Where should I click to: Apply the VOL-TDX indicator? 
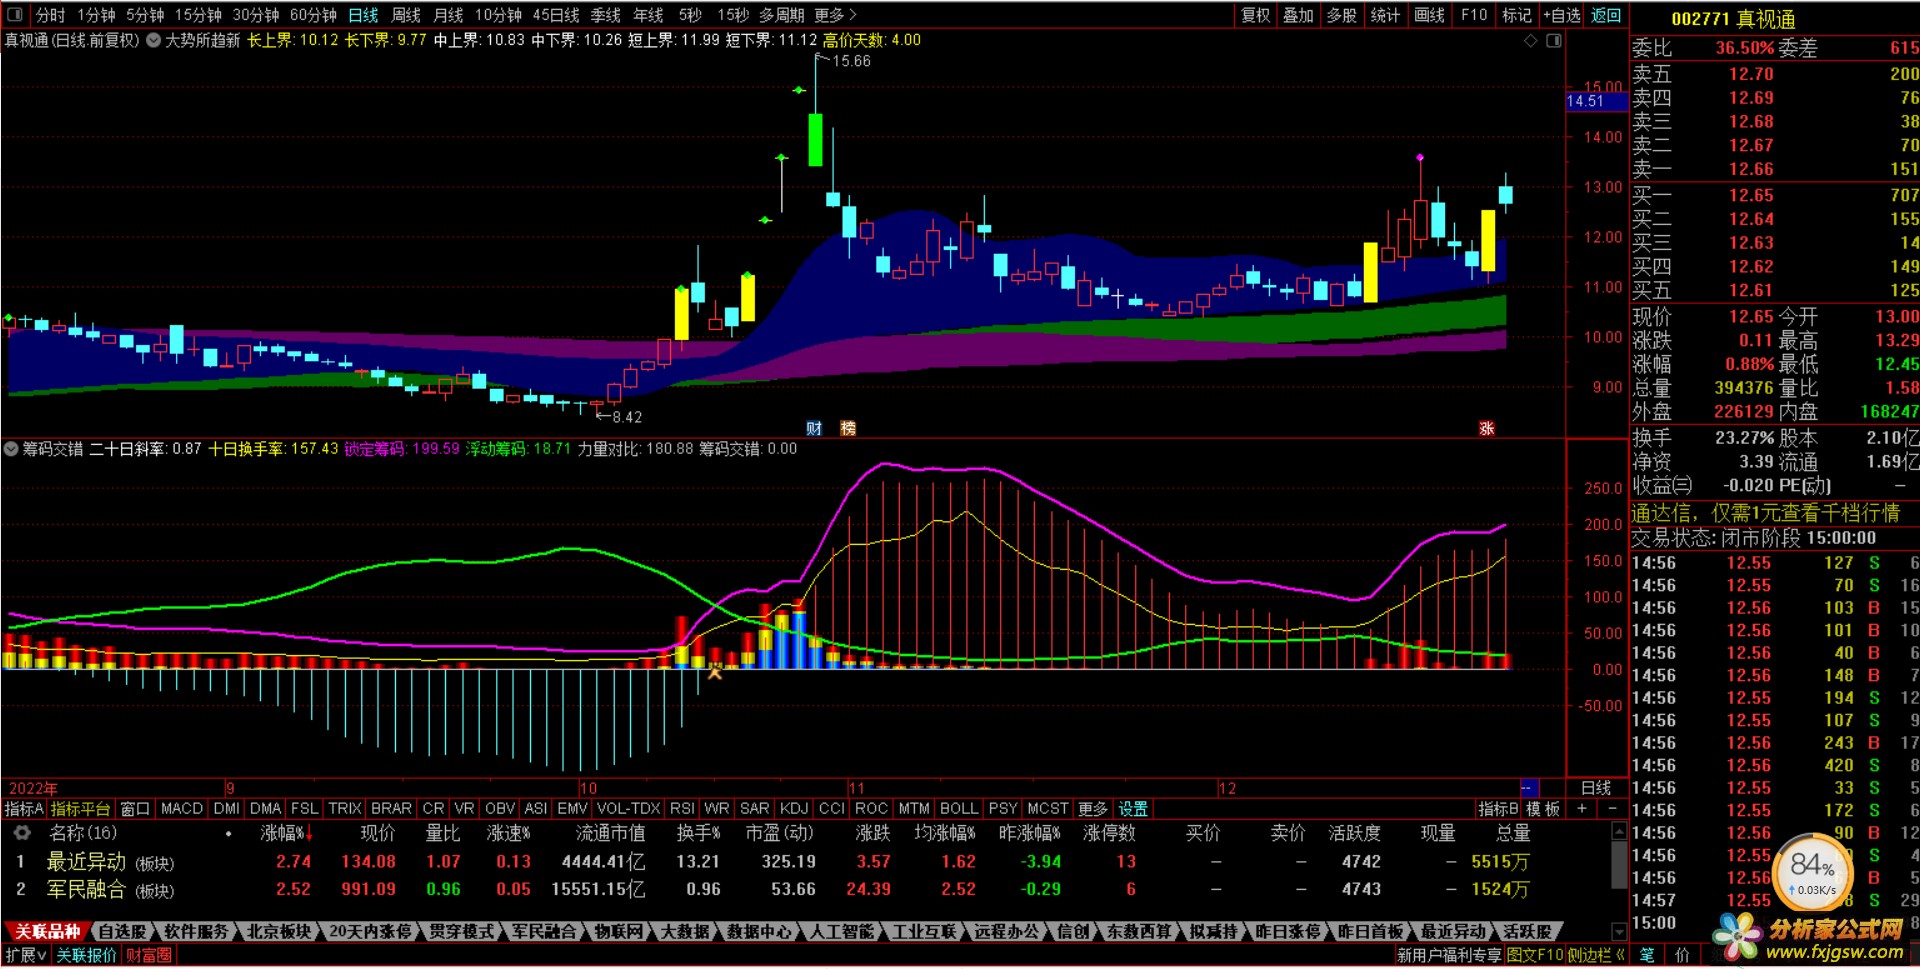click(628, 808)
